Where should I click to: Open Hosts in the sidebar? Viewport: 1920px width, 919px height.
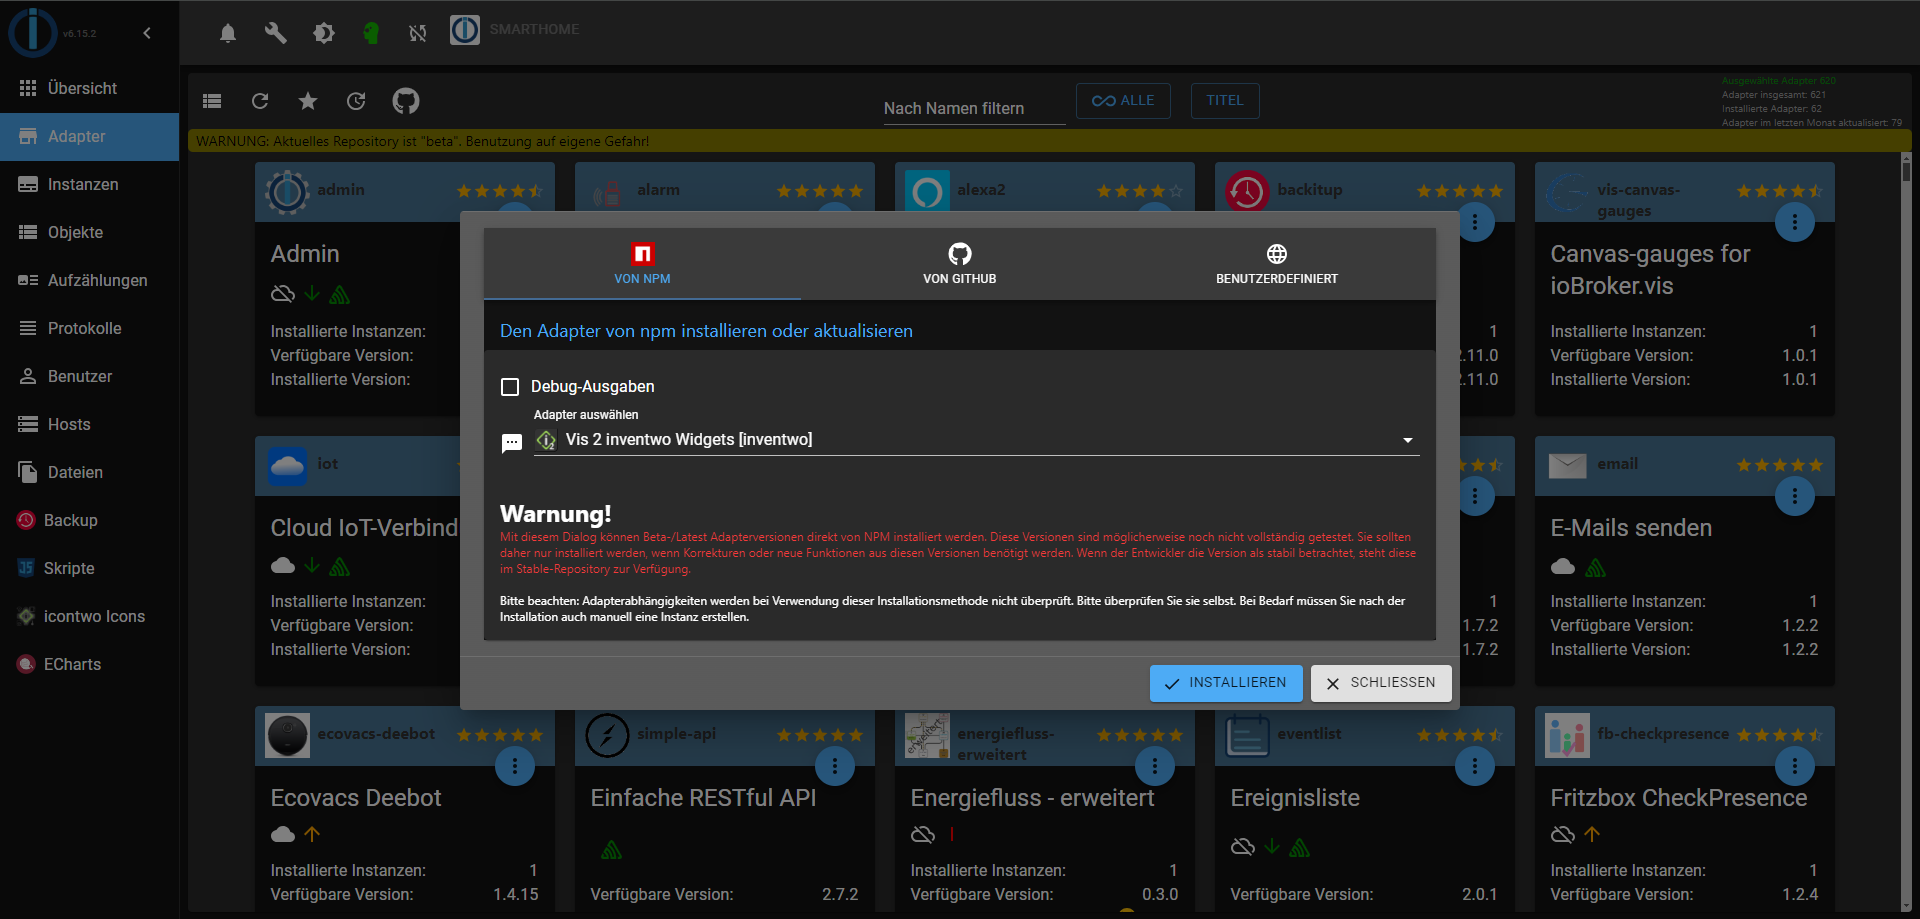(90, 424)
